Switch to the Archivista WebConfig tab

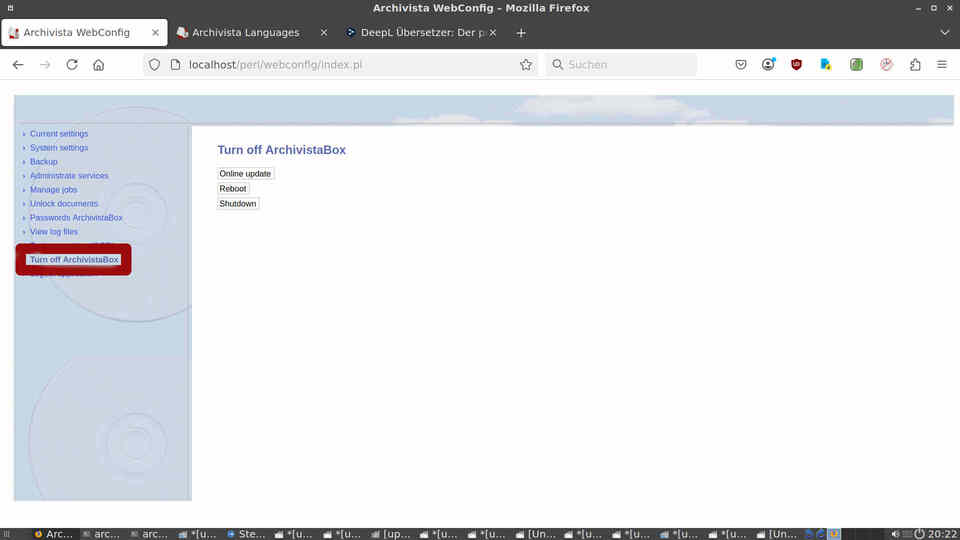pyautogui.click(x=84, y=33)
